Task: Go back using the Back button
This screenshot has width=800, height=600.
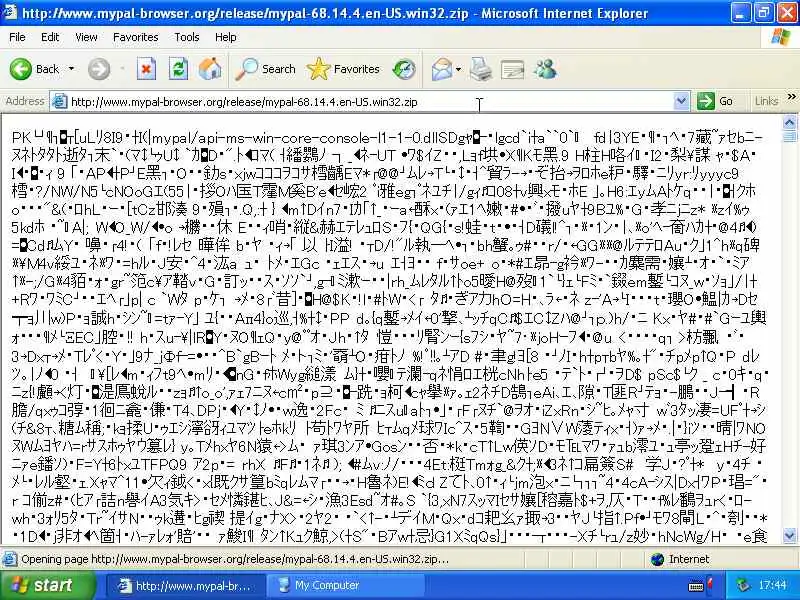Action: pyautogui.click(x=34, y=69)
